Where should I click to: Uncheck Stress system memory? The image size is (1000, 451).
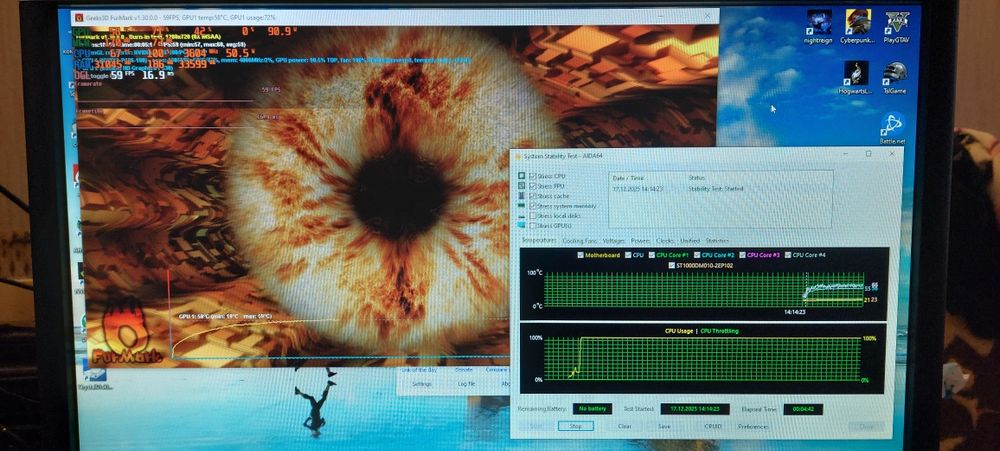coord(533,206)
